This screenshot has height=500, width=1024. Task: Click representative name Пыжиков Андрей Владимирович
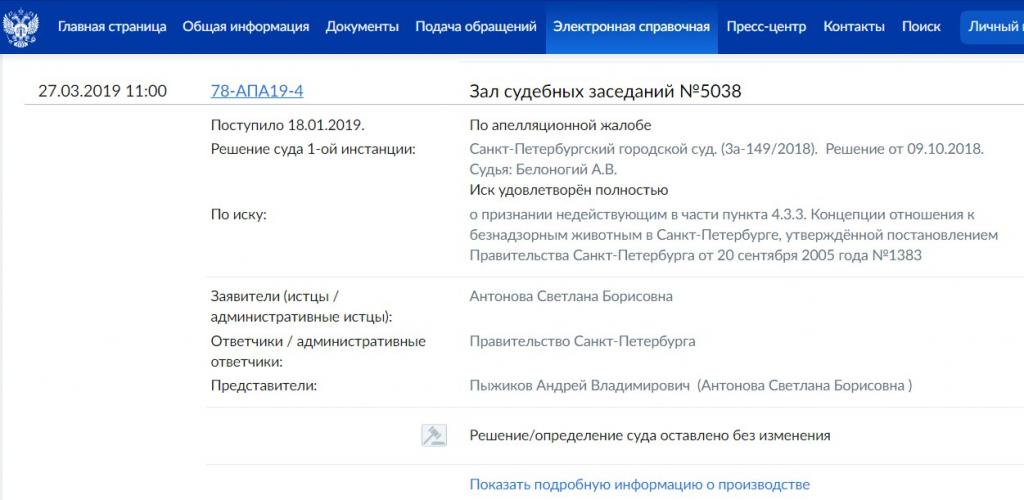580,386
